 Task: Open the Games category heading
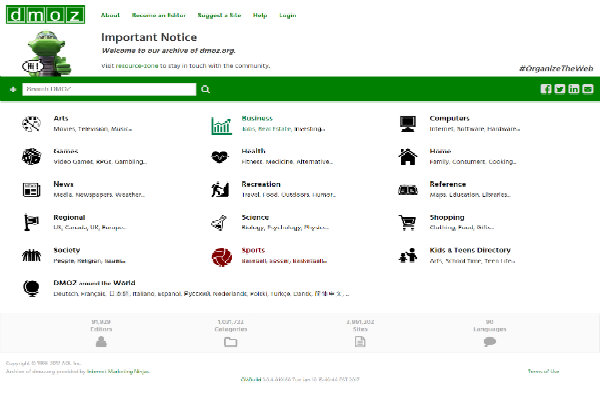(66, 151)
